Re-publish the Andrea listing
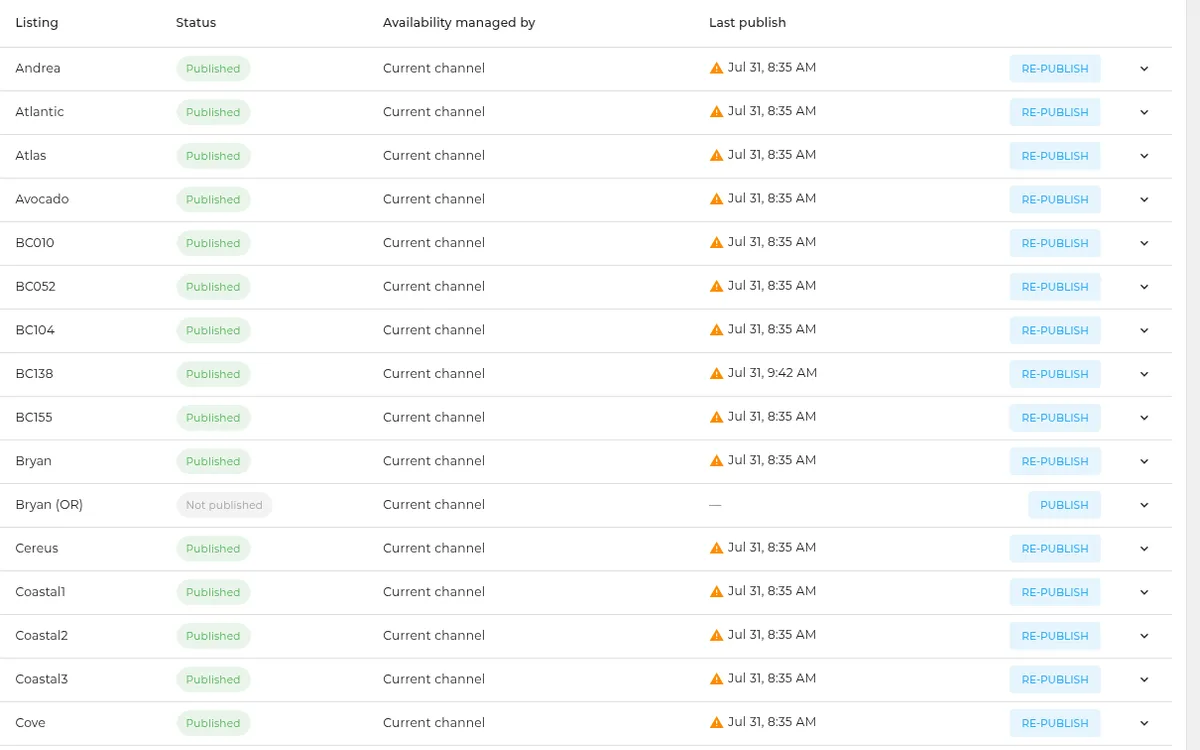Screen dimensions: 1200x750 (1055, 69)
